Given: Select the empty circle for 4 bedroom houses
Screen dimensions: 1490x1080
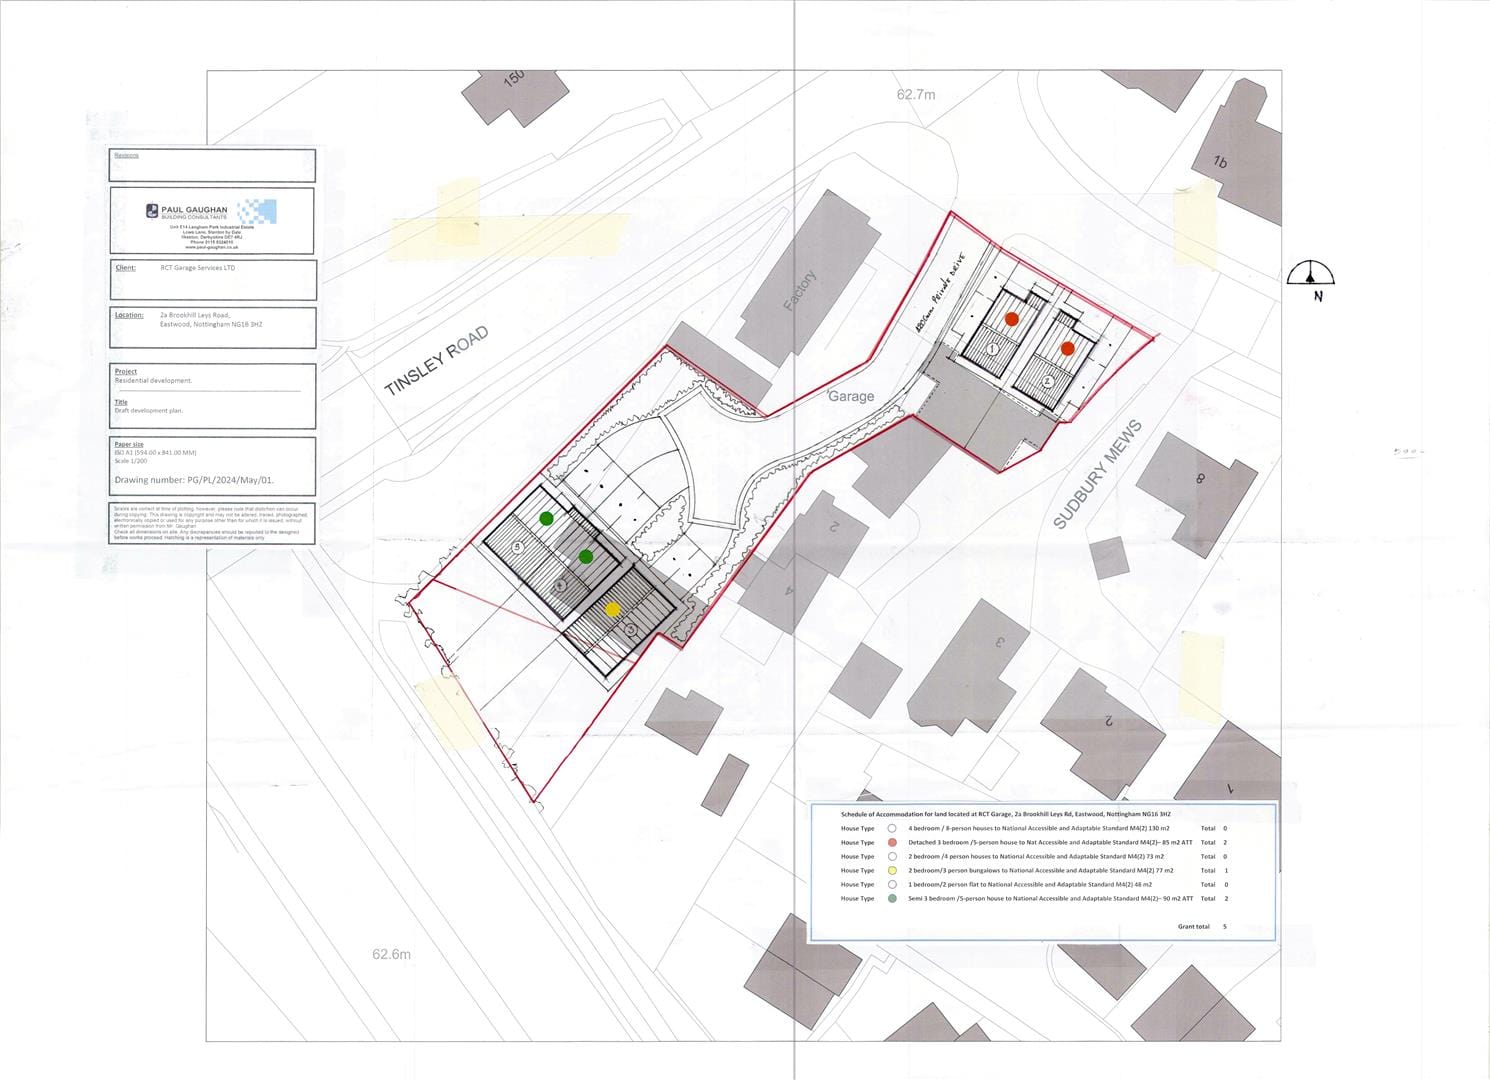Looking at the screenshot, I should (x=892, y=829).
